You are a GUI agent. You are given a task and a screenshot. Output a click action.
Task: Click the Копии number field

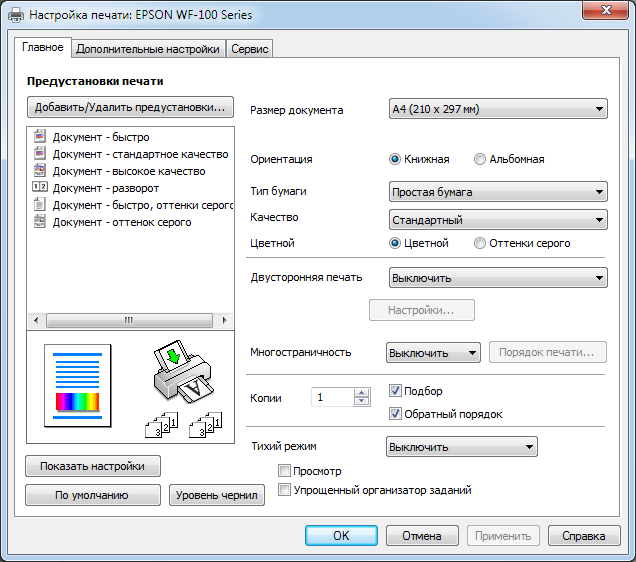click(333, 397)
